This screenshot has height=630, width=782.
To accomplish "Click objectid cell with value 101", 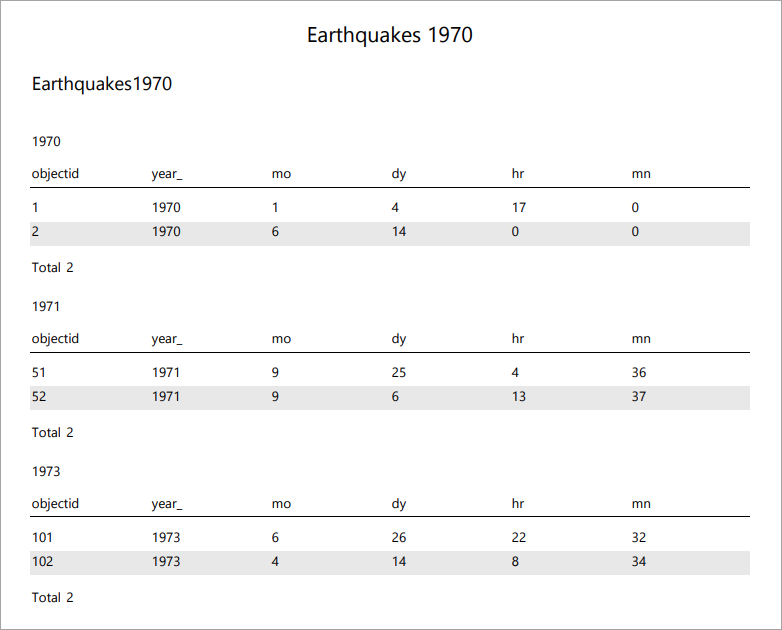I will click(43, 538).
